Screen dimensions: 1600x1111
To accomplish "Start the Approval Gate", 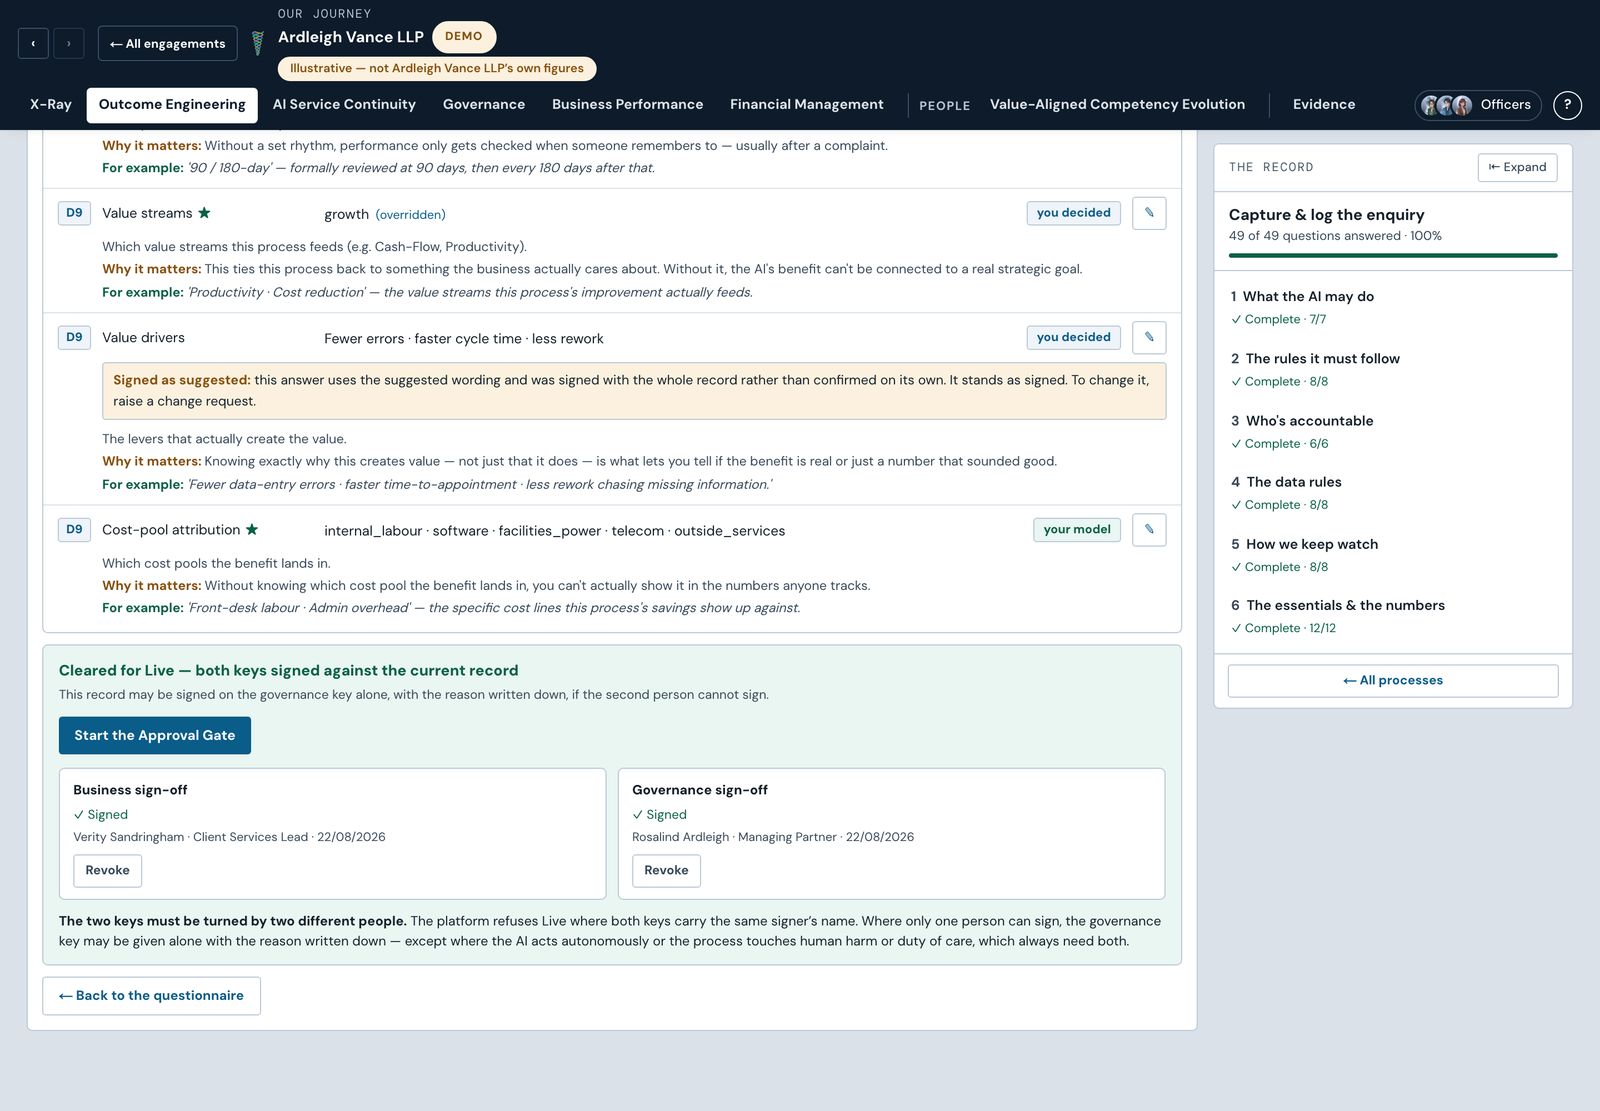I will [x=155, y=735].
